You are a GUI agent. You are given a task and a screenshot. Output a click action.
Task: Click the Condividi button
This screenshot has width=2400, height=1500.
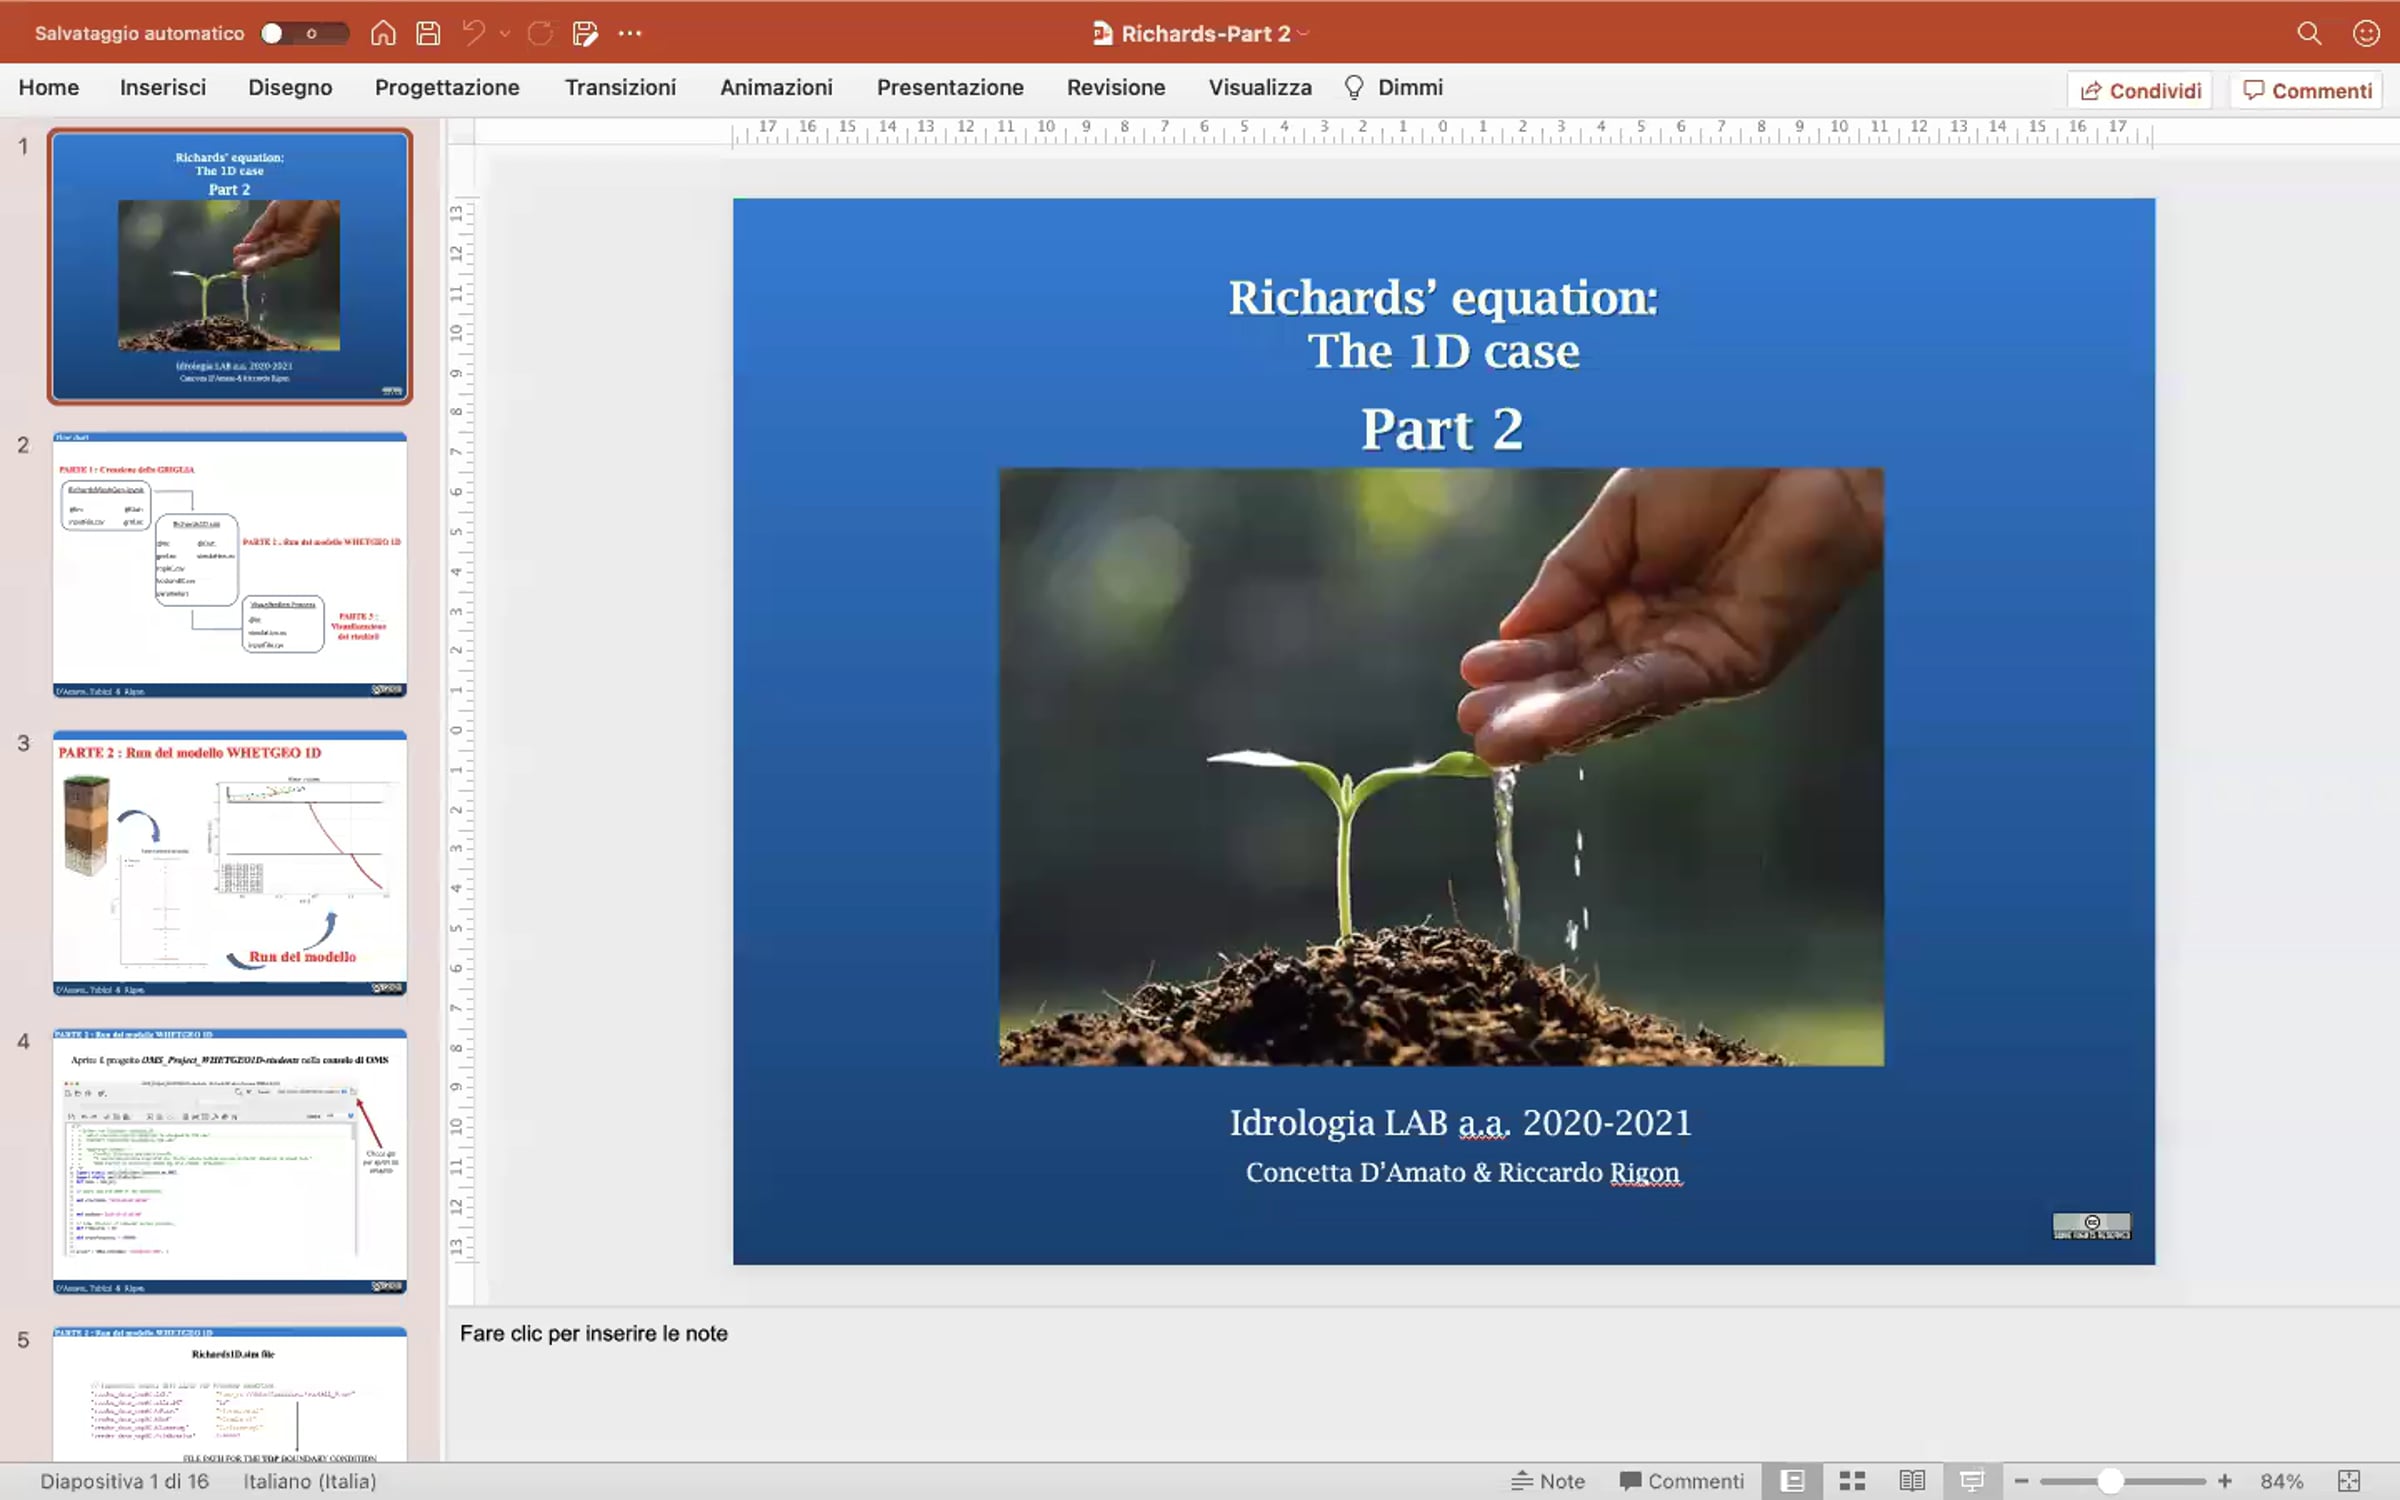[x=2140, y=91]
